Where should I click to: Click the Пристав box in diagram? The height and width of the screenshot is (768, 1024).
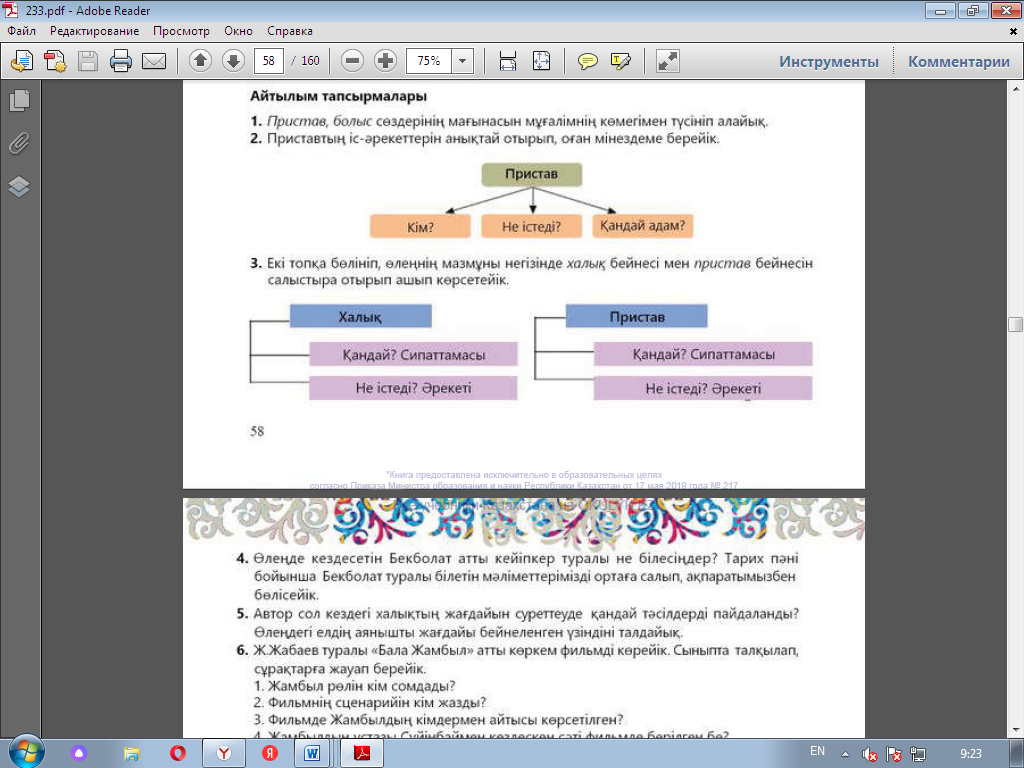(532, 174)
